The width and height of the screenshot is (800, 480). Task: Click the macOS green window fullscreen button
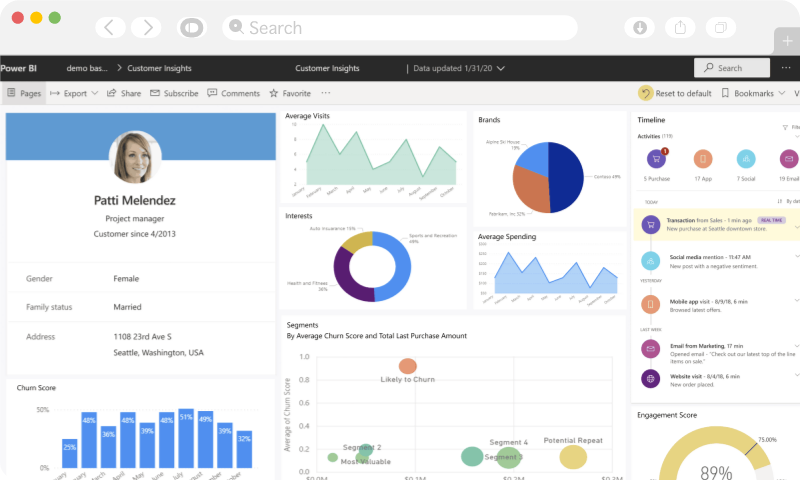(x=55, y=18)
